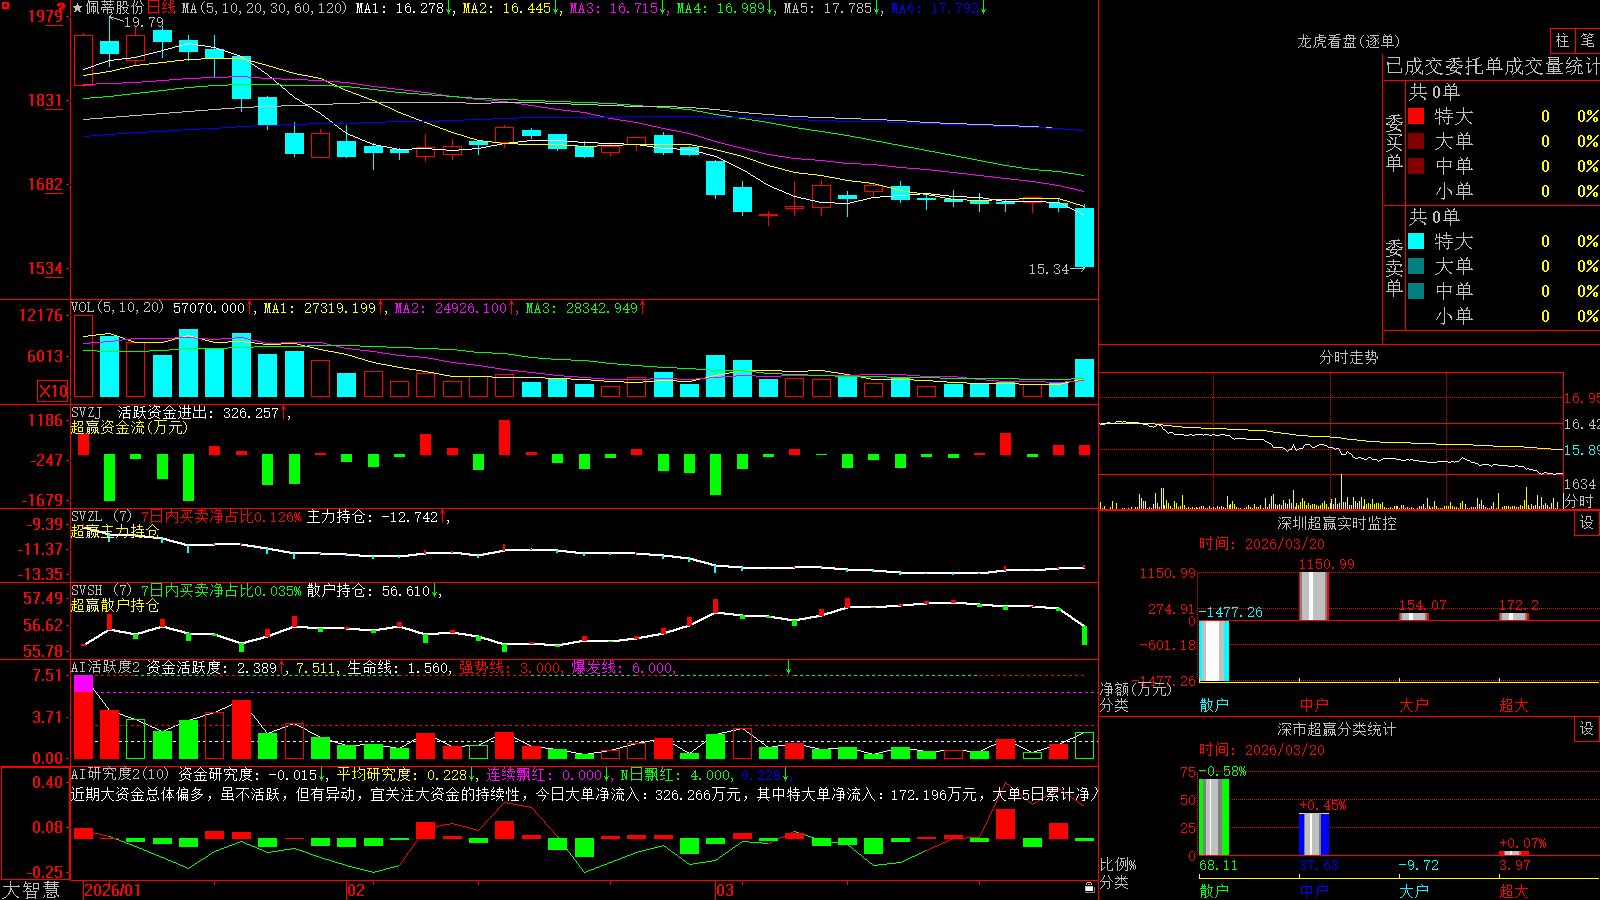The width and height of the screenshot is (1600, 900).
Task: Click the green 散户 bar at 68.11 percent
Action: tap(1214, 817)
